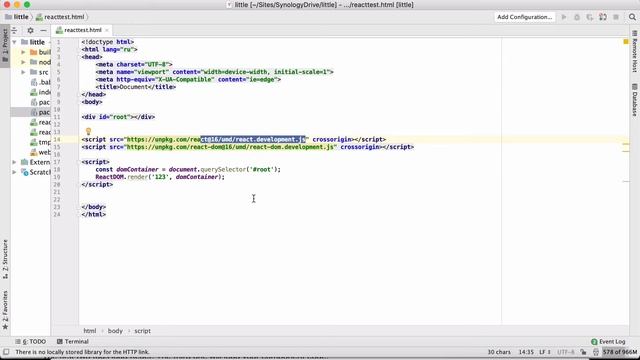The image size is (640, 360).
Task: Click the yellow inspection status square
Action: (x=626, y=42)
